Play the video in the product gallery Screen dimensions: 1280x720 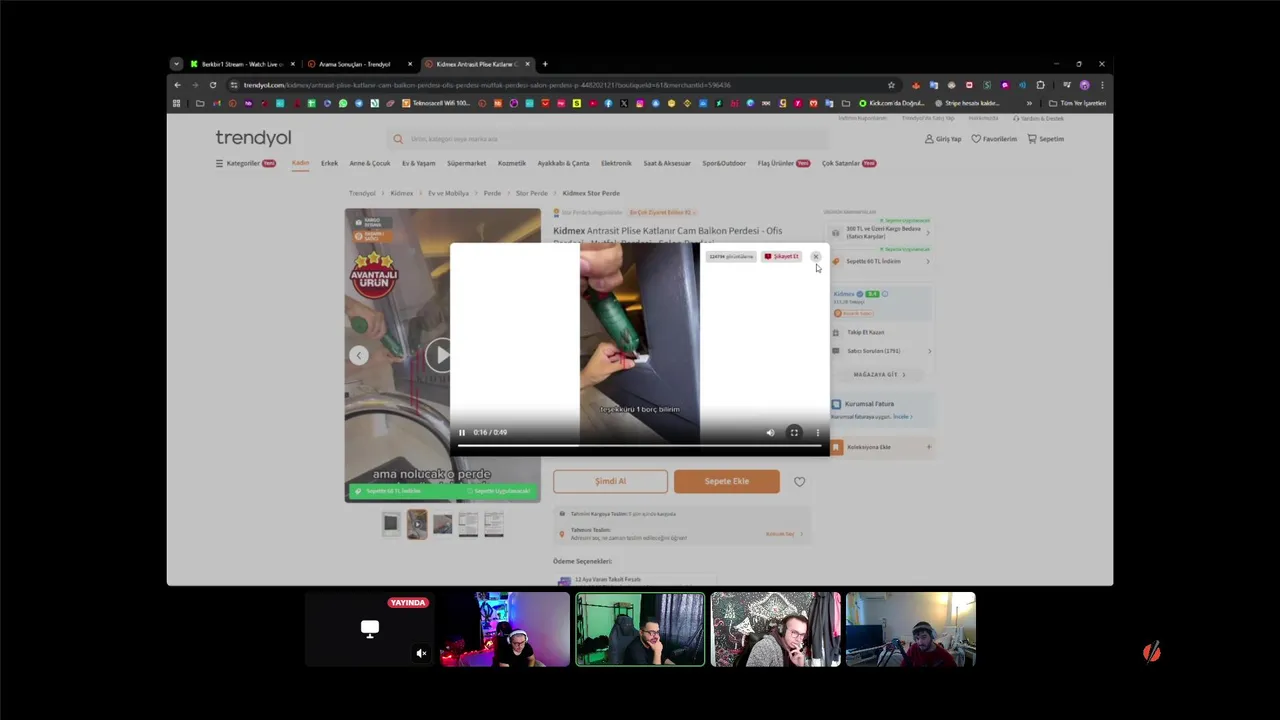click(439, 355)
